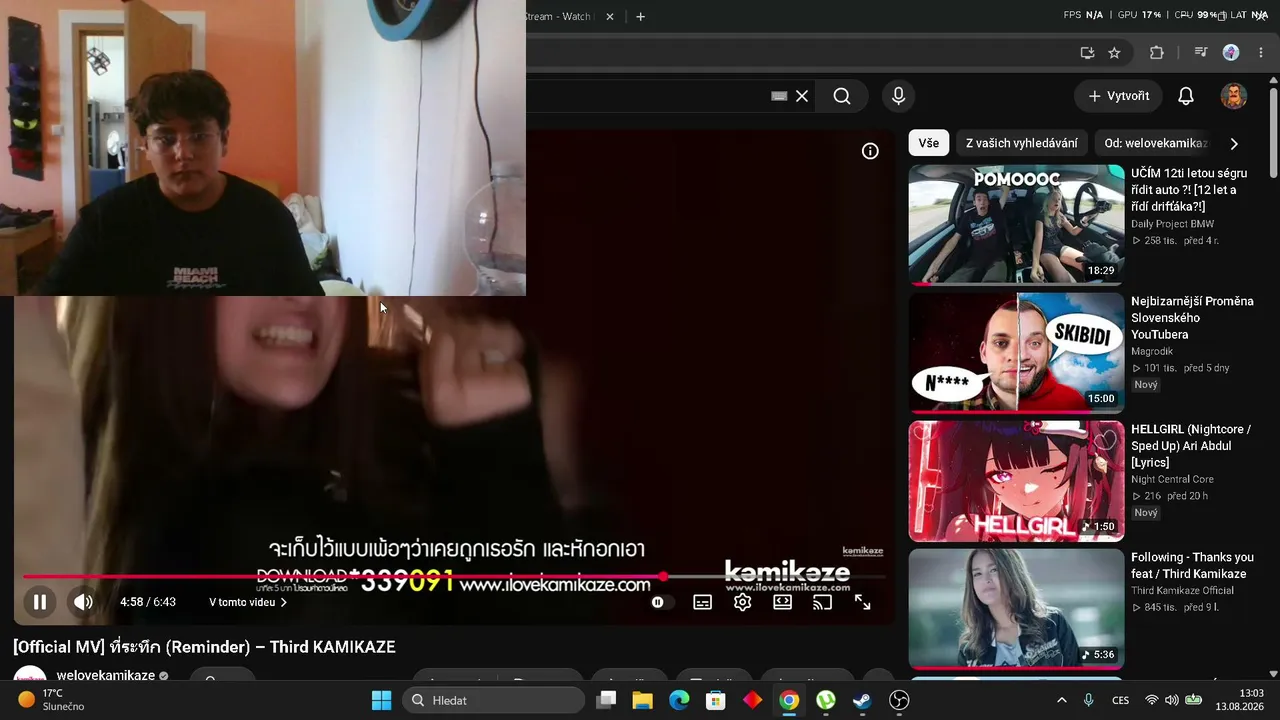Open the red diamond app on taskbar
The width and height of the screenshot is (1280, 720).
752,700
